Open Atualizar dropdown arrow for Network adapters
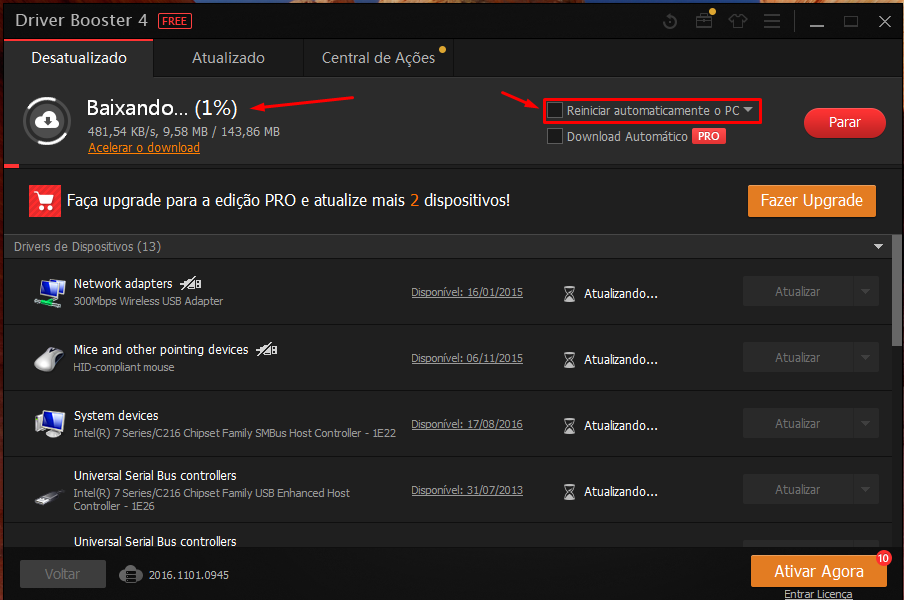 coord(865,292)
